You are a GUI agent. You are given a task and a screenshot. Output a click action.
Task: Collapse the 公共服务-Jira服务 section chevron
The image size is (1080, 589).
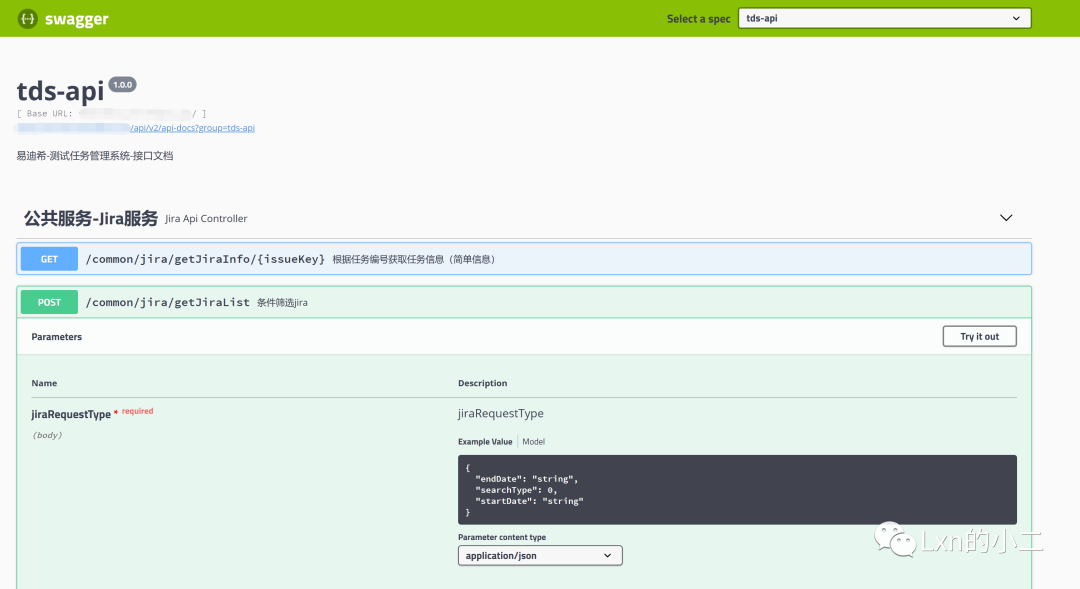tap(1006, 218)
